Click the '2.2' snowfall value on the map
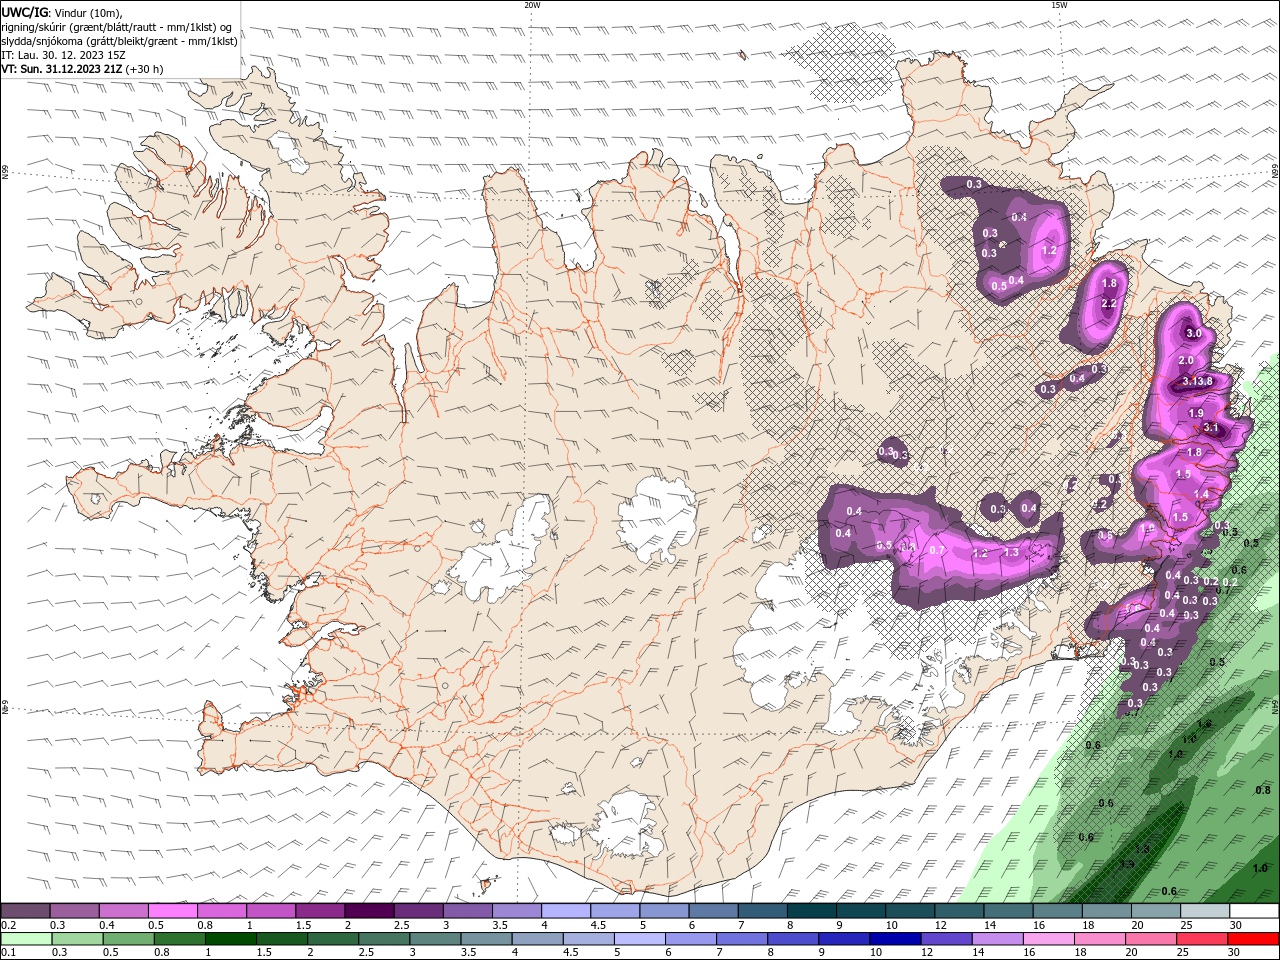This screenshot has width=1280, height=960. click(x=1108, y=304)
